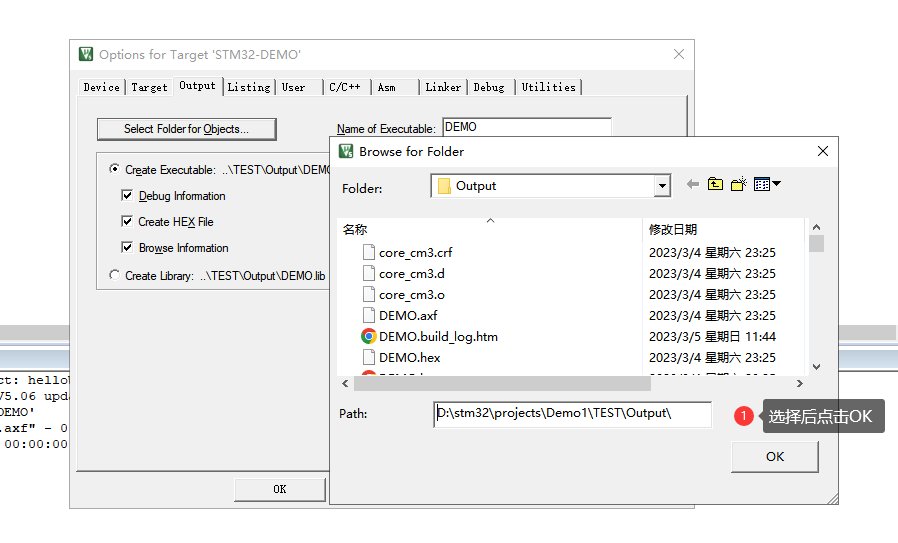Screen dimensions: 898x543
Task: Select file name core_cm3.d
Action: (x=412, y=274)
